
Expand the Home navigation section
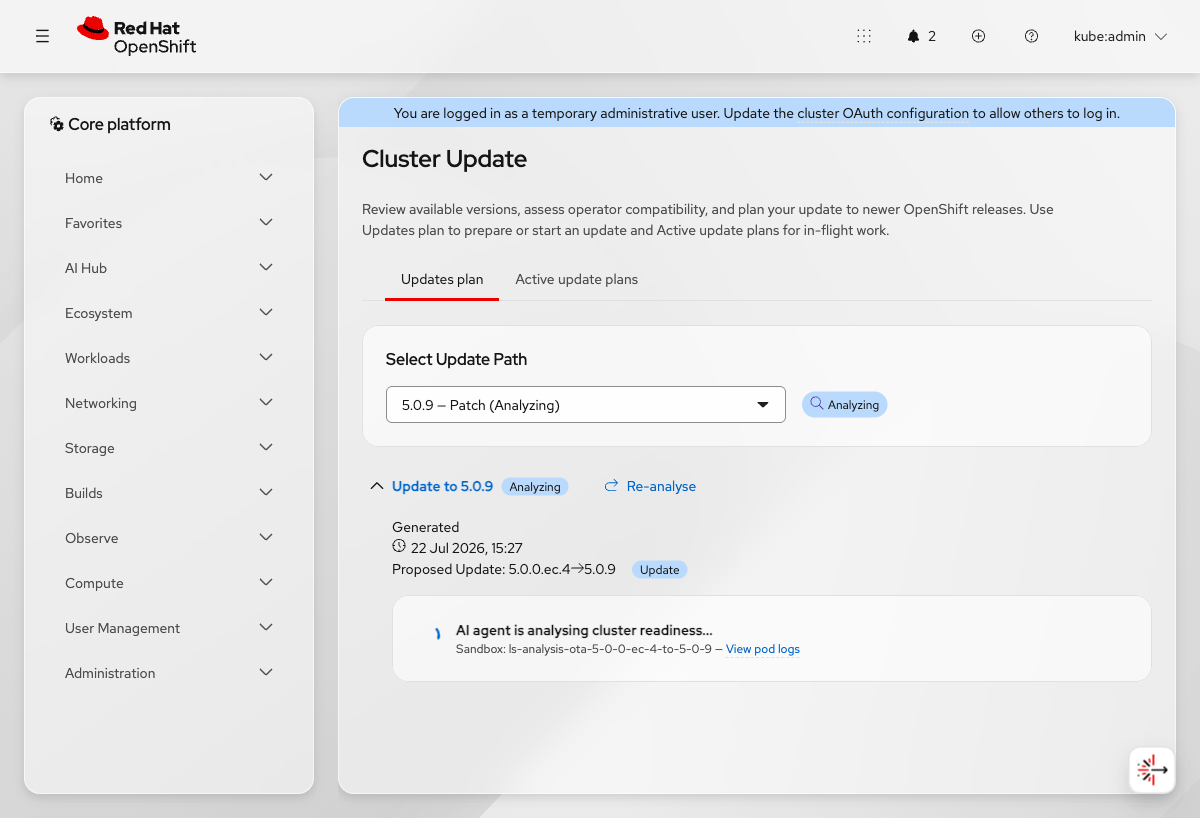click(x=169, y=178)
